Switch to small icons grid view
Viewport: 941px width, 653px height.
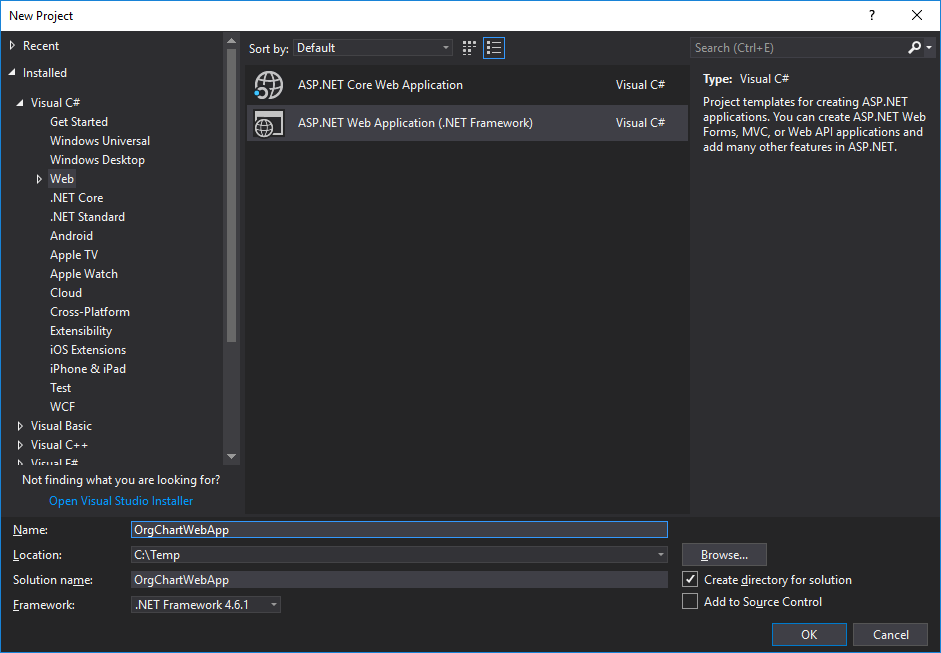(469, 48)
